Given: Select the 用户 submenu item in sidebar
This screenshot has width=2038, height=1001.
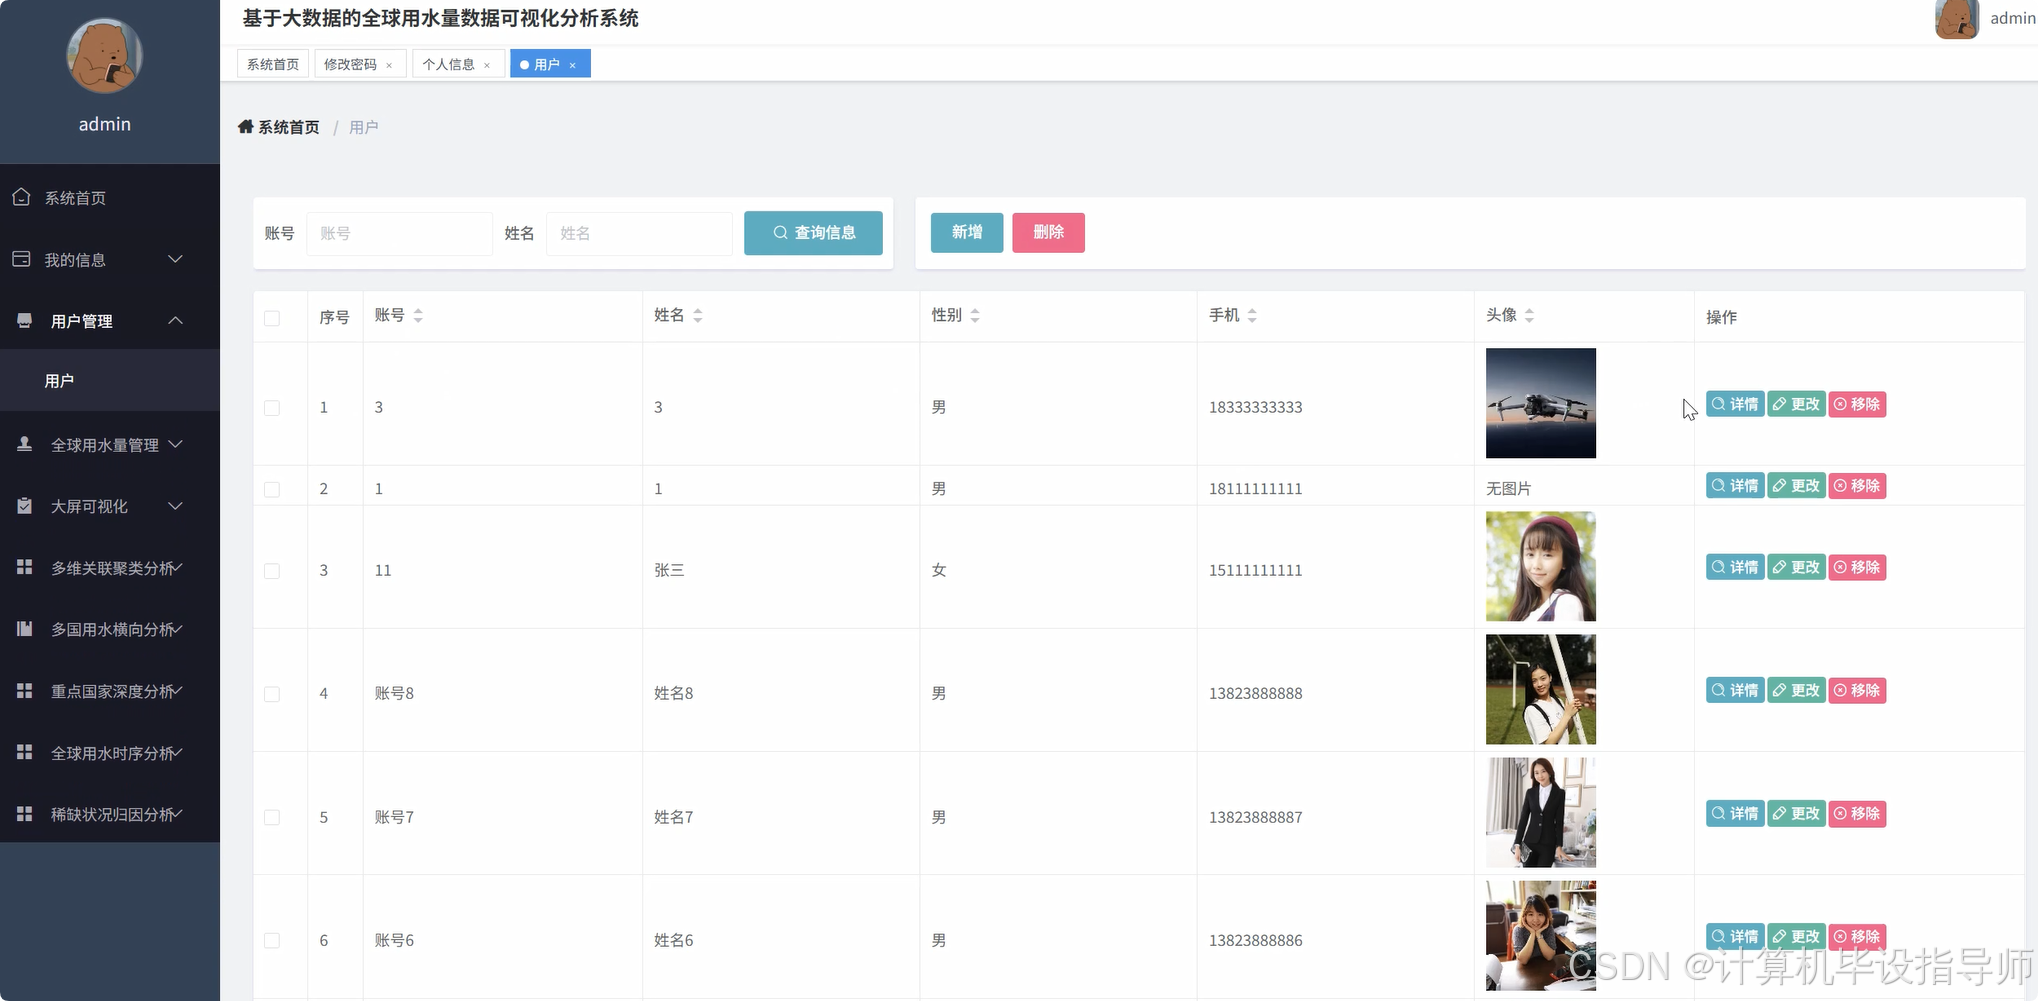Looking at the screenshot, I should pos(110,381).
